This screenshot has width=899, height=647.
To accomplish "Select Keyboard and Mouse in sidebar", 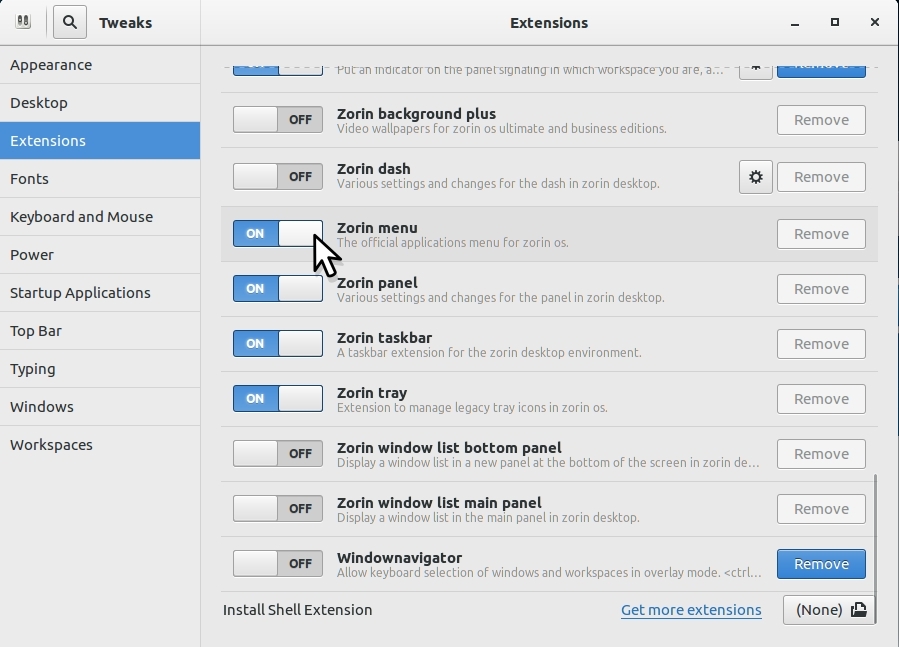I will [x=81, y=217].
